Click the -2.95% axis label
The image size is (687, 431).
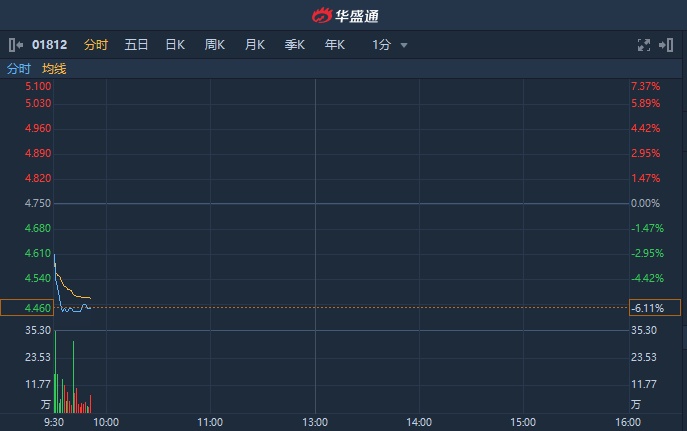tap(648, 253)
